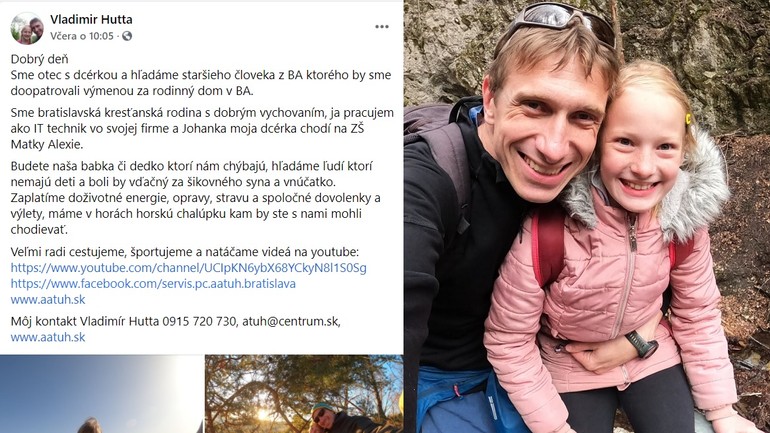Open the www.aatuh.sk link below the contact line

[x=48, y=337]
